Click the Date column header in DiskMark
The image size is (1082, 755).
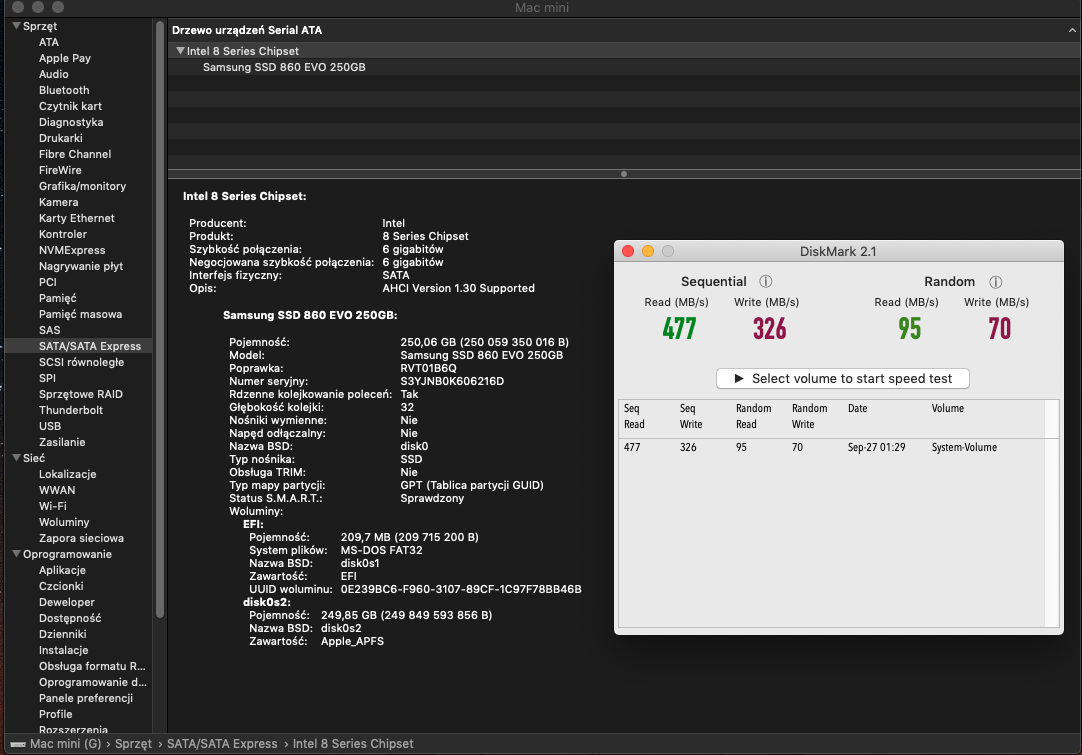pos(858,409)
